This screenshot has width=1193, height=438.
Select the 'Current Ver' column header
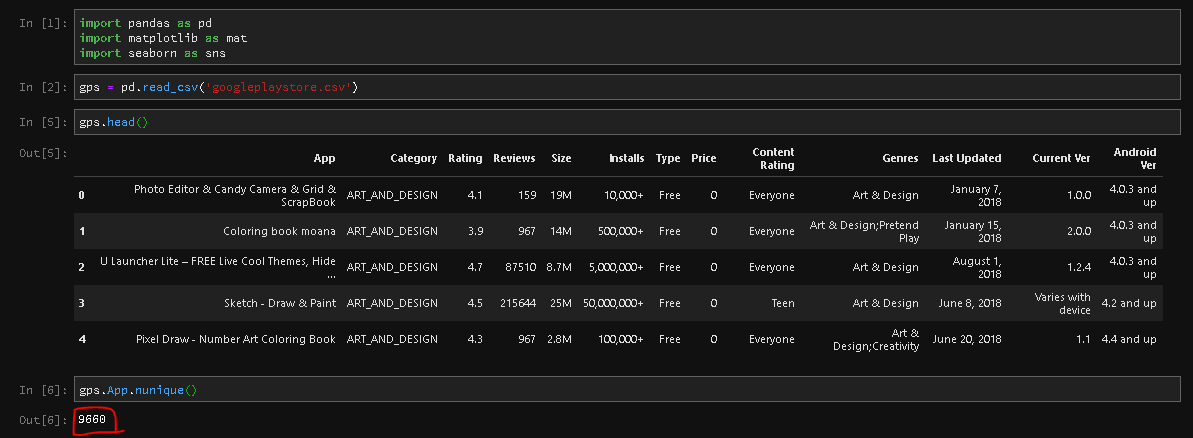[1061, 158]
